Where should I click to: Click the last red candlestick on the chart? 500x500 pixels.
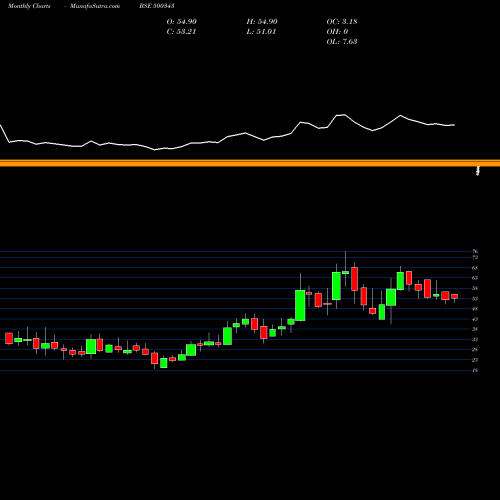pos(455,296)
